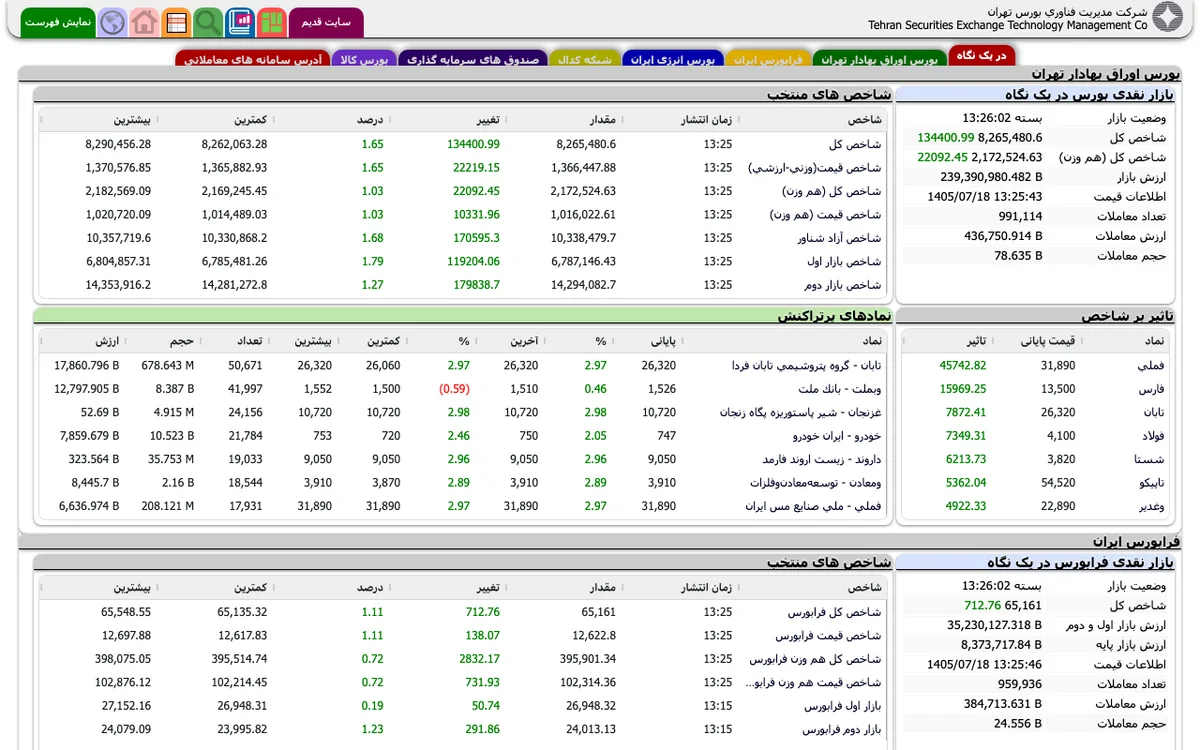Switch to the فرابورس ایران tab
Screen dimensions: 1200x750
[768, 59]
